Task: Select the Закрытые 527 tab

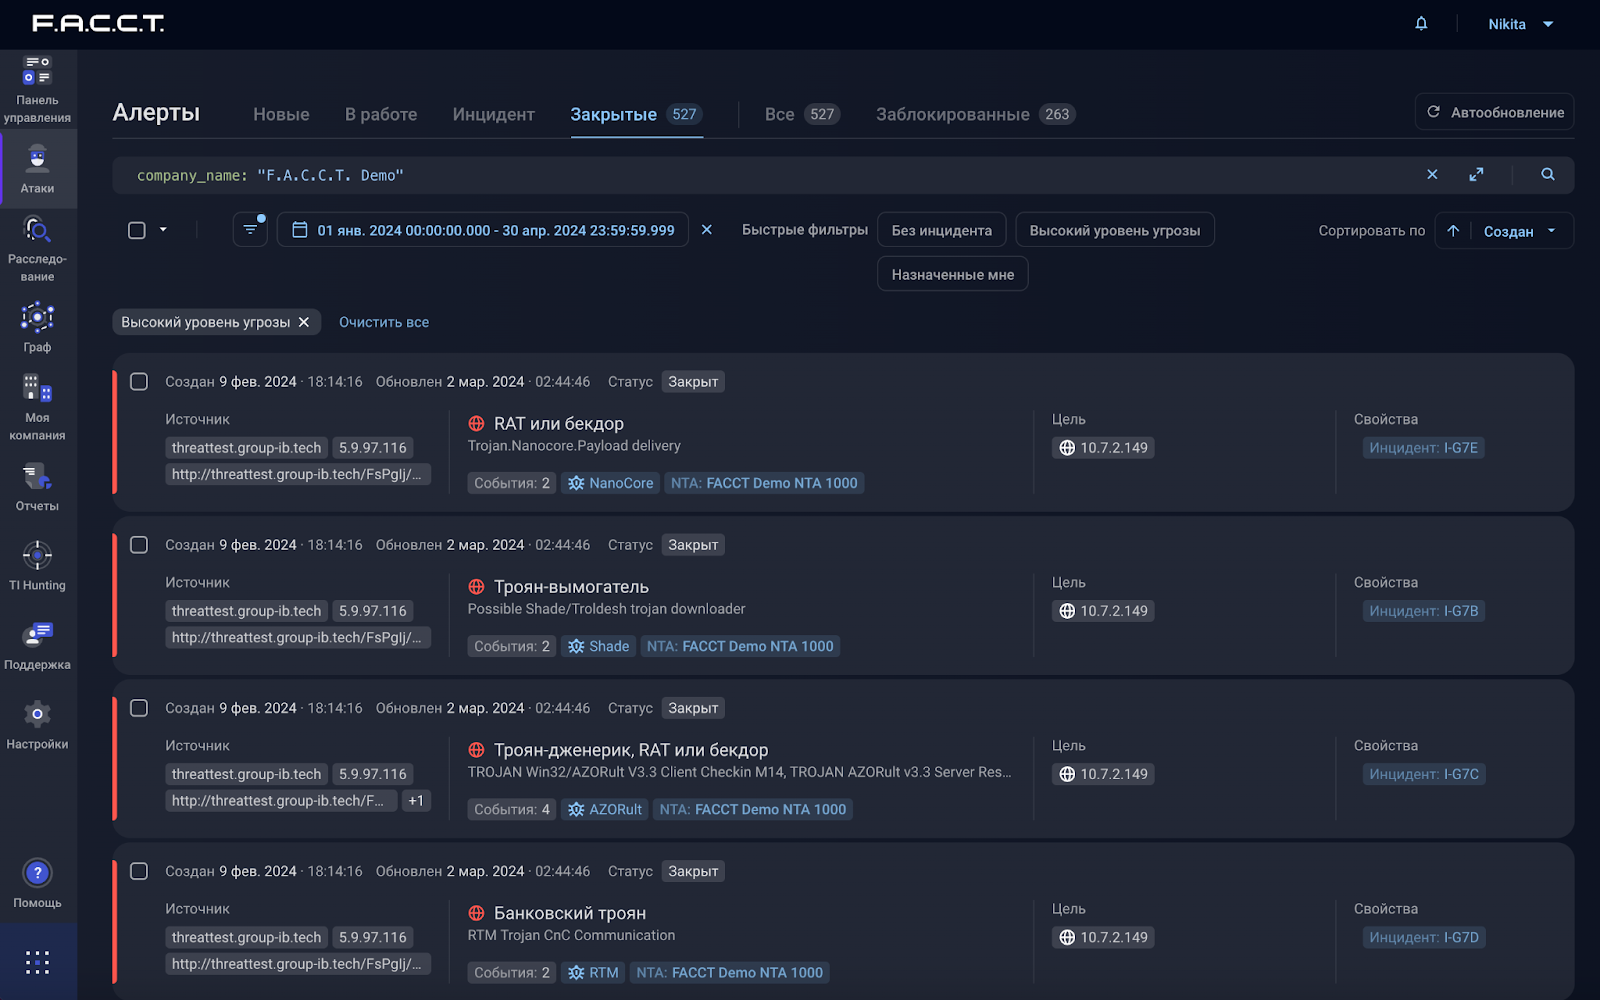Action: coord(637,114)
